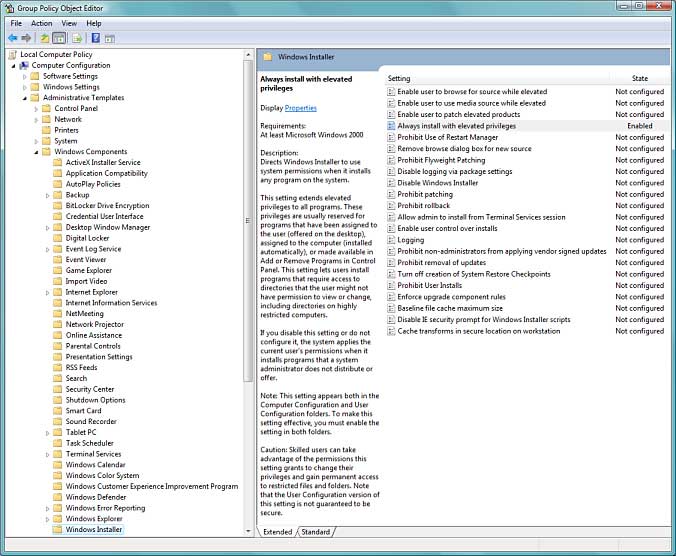676x556 pixels.
Task: Expand the System node
Action: pos(36,141)
